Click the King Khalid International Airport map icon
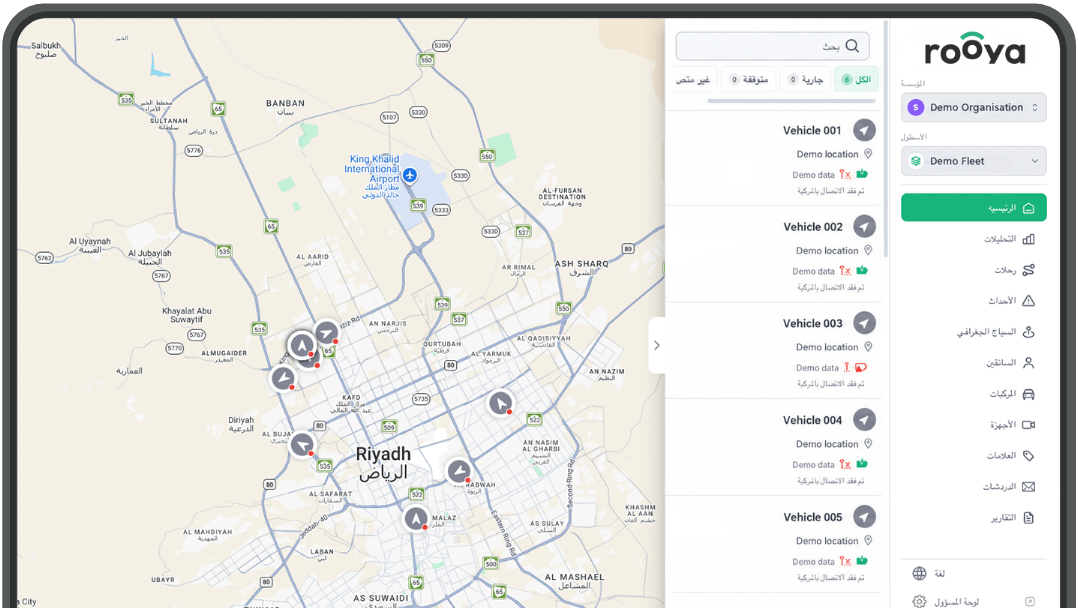The height and width of the screenshot is (608, 1078). point(410,175)
